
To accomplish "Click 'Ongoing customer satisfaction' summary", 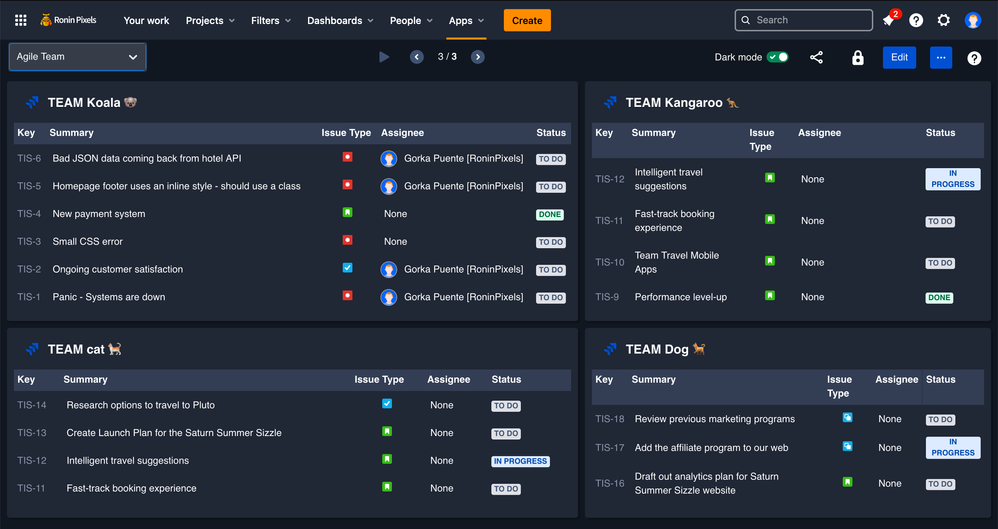I will coord(118,269).
